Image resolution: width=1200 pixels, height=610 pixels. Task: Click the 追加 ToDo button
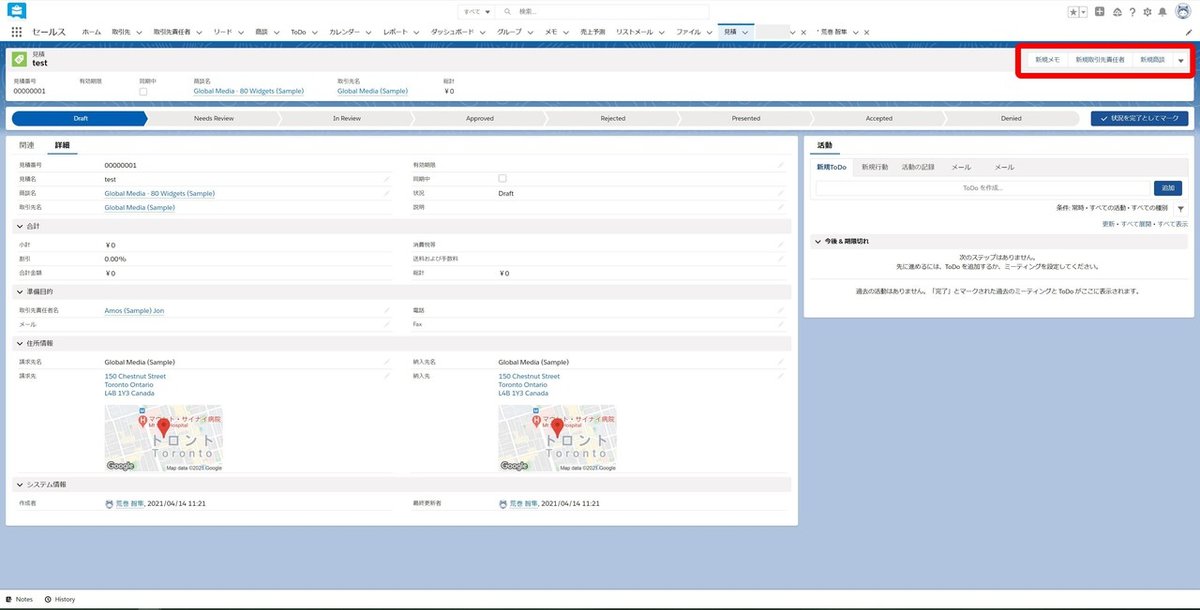click(x=1168, y=188)
